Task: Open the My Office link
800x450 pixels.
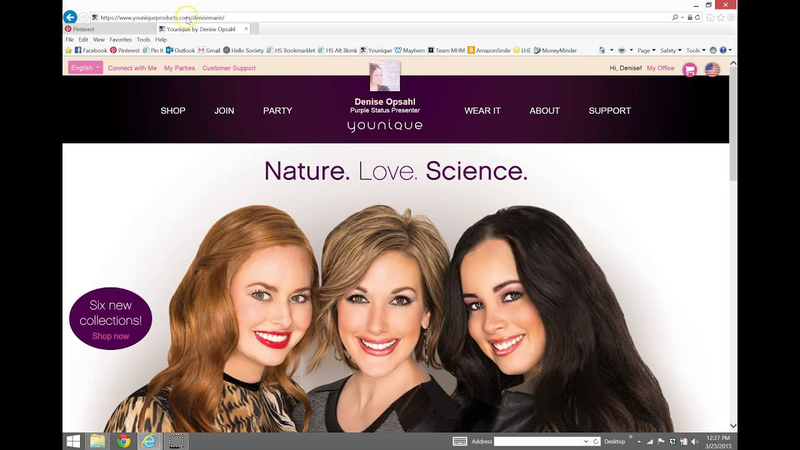Action: (660, 68)
